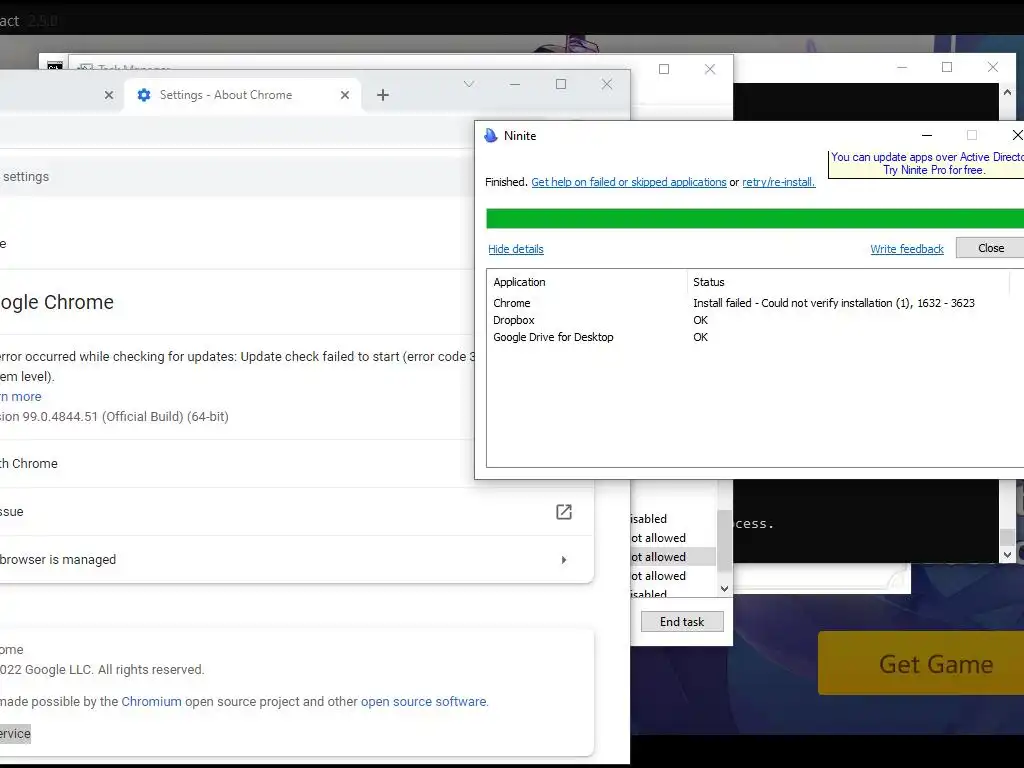Screen dimensions: 1024x768
Task: Maximize the console window
Action: [x=946, y=67]
